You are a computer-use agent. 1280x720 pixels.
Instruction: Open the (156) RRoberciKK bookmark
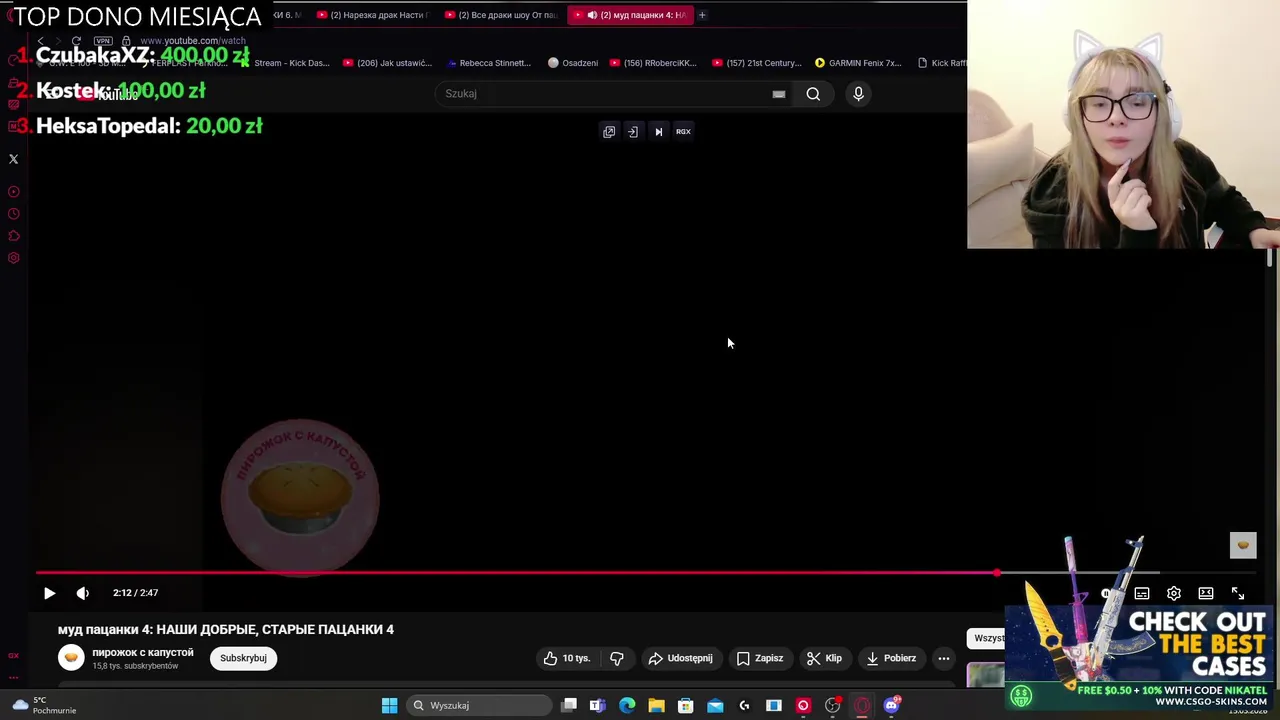(653, 63)
